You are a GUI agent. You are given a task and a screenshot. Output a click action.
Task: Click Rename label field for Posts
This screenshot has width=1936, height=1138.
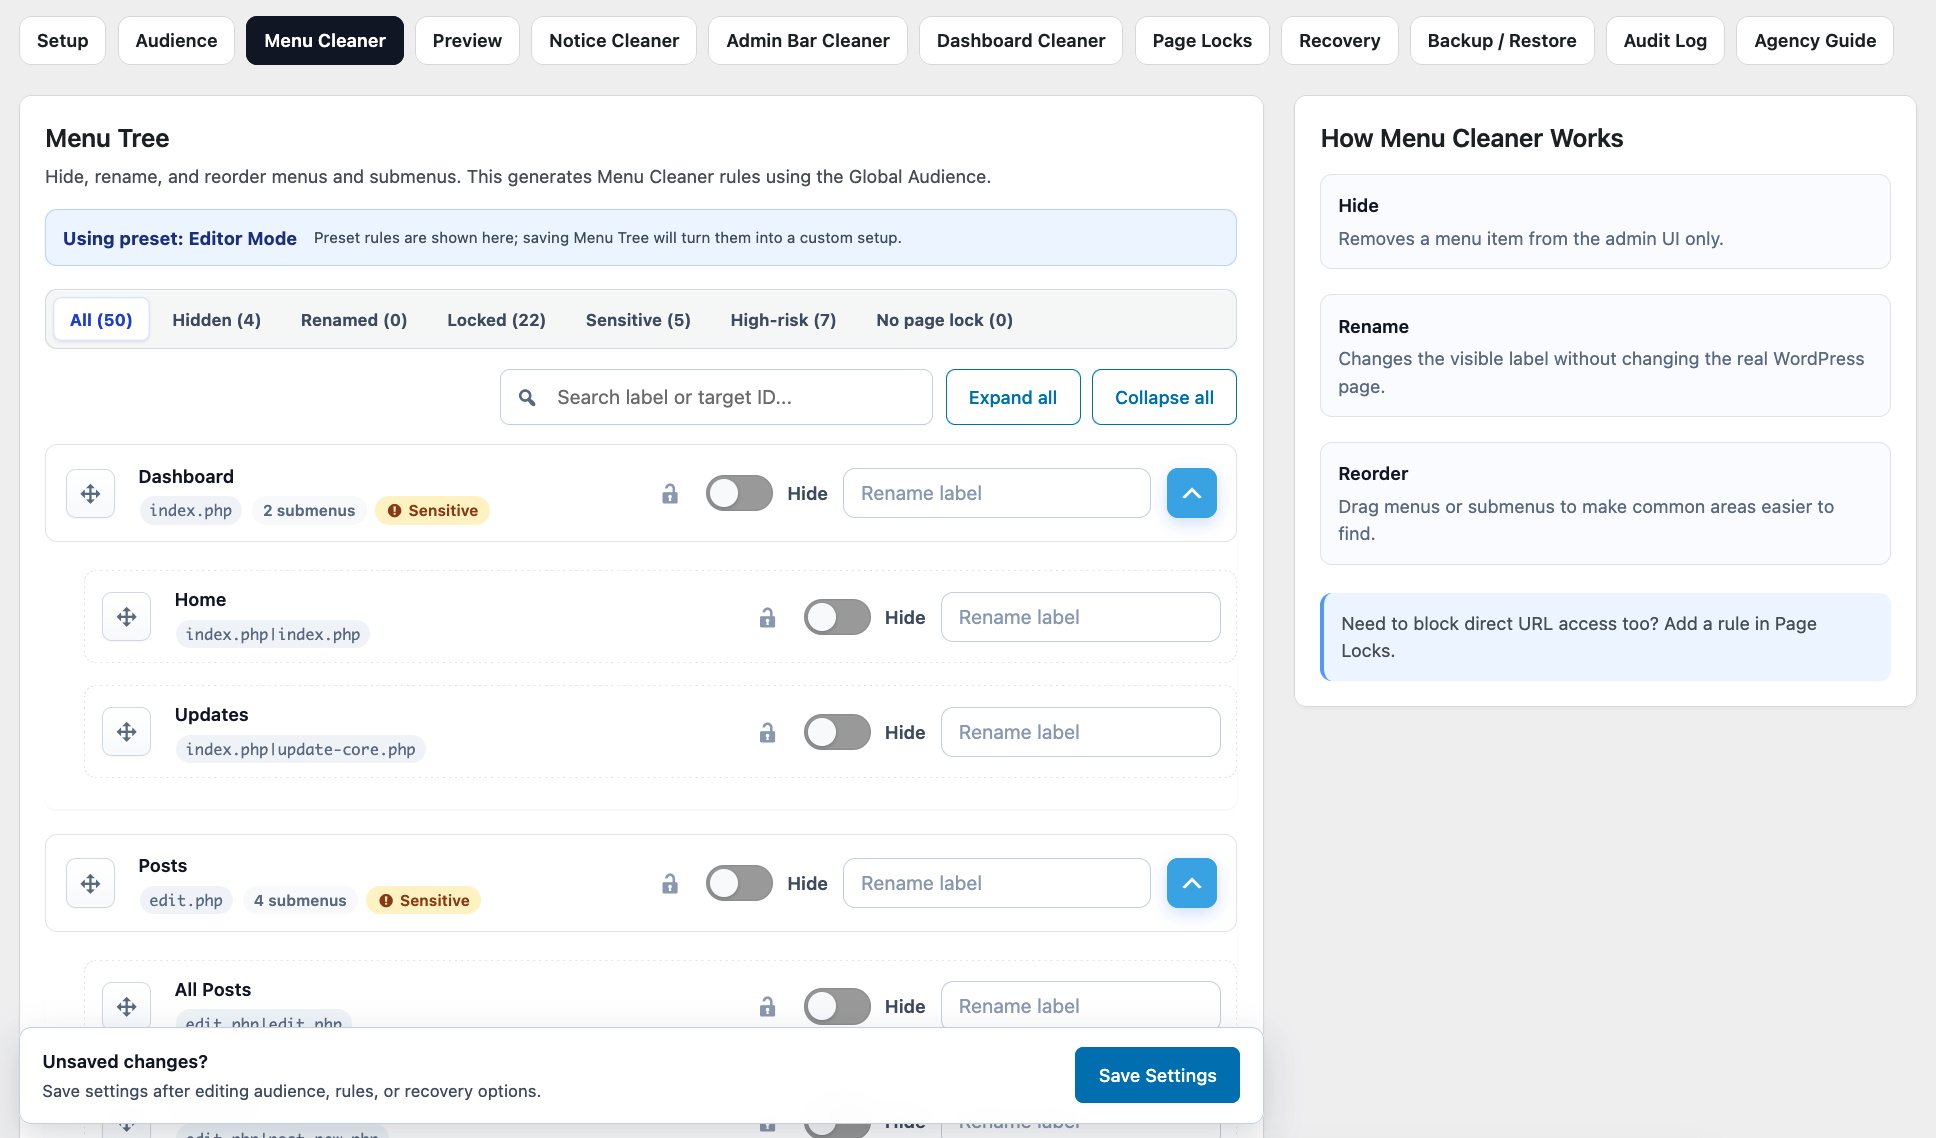(x=997, y=883)
